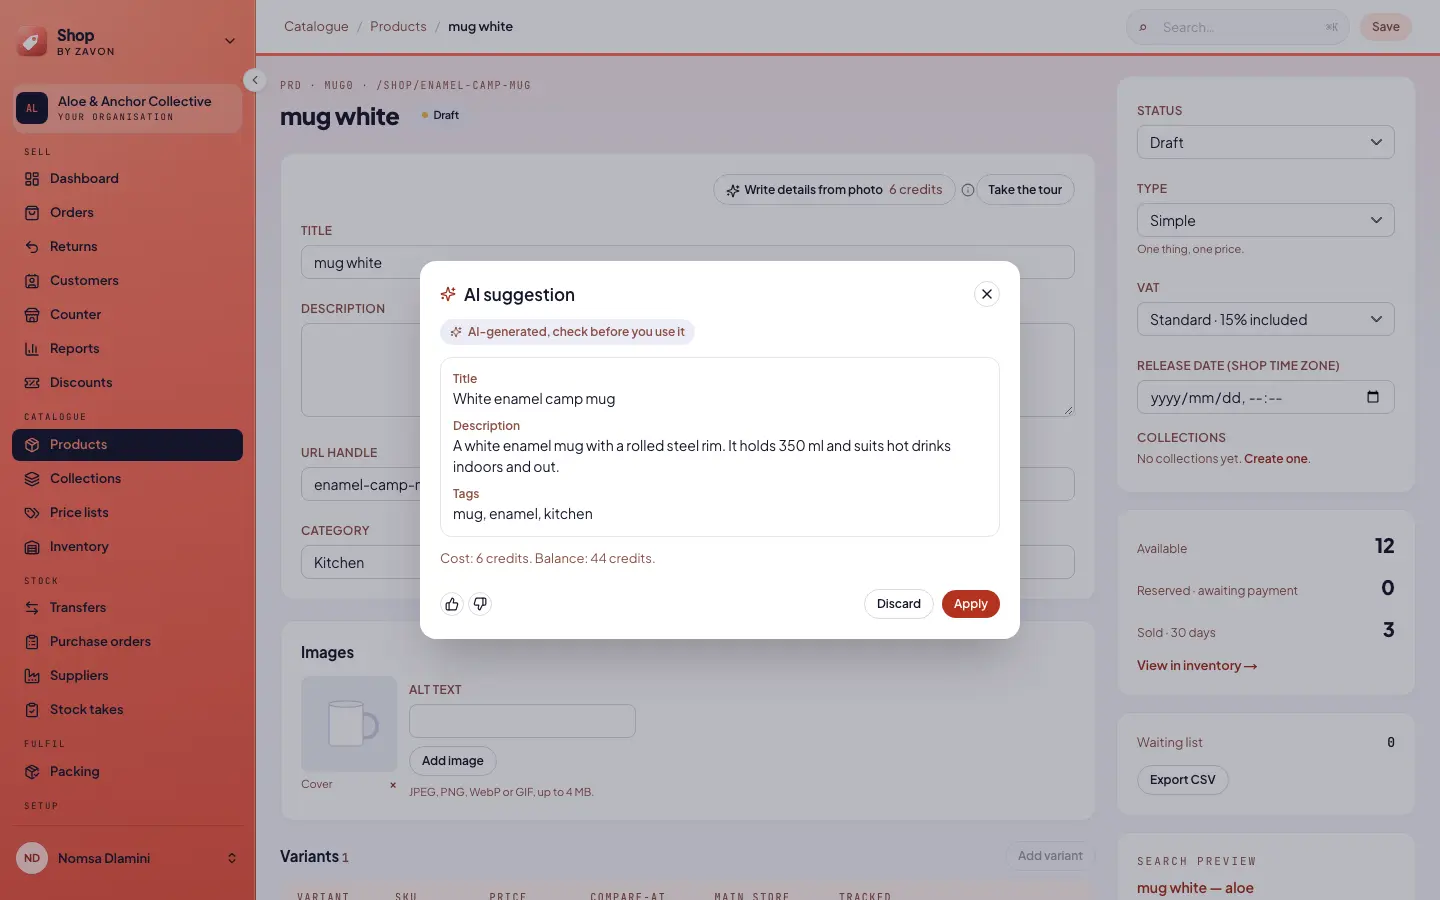Go to Inventory in the sidebar
1440x900 pixels.
coord(127,547)
